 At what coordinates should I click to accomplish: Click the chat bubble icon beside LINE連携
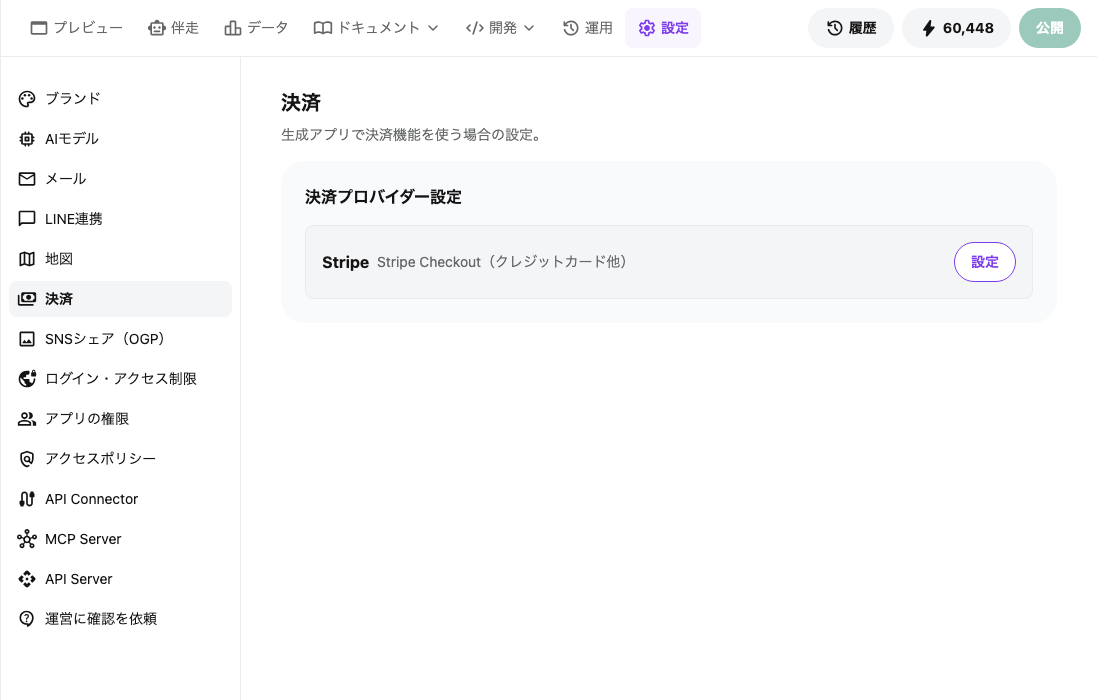pyautogui.click(x=27, y=219)
